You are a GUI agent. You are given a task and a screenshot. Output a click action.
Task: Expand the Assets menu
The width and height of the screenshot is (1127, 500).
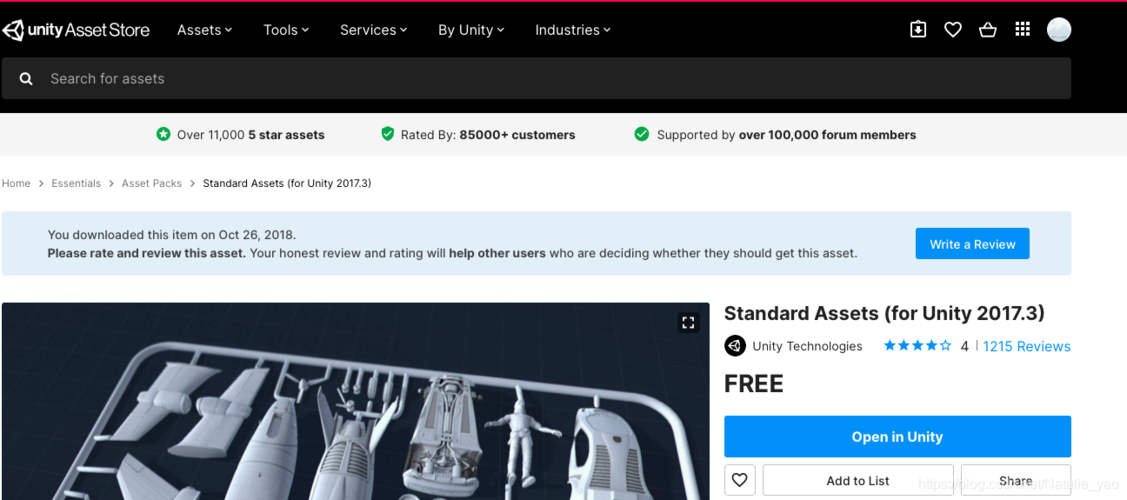click(x=204, y=29)
